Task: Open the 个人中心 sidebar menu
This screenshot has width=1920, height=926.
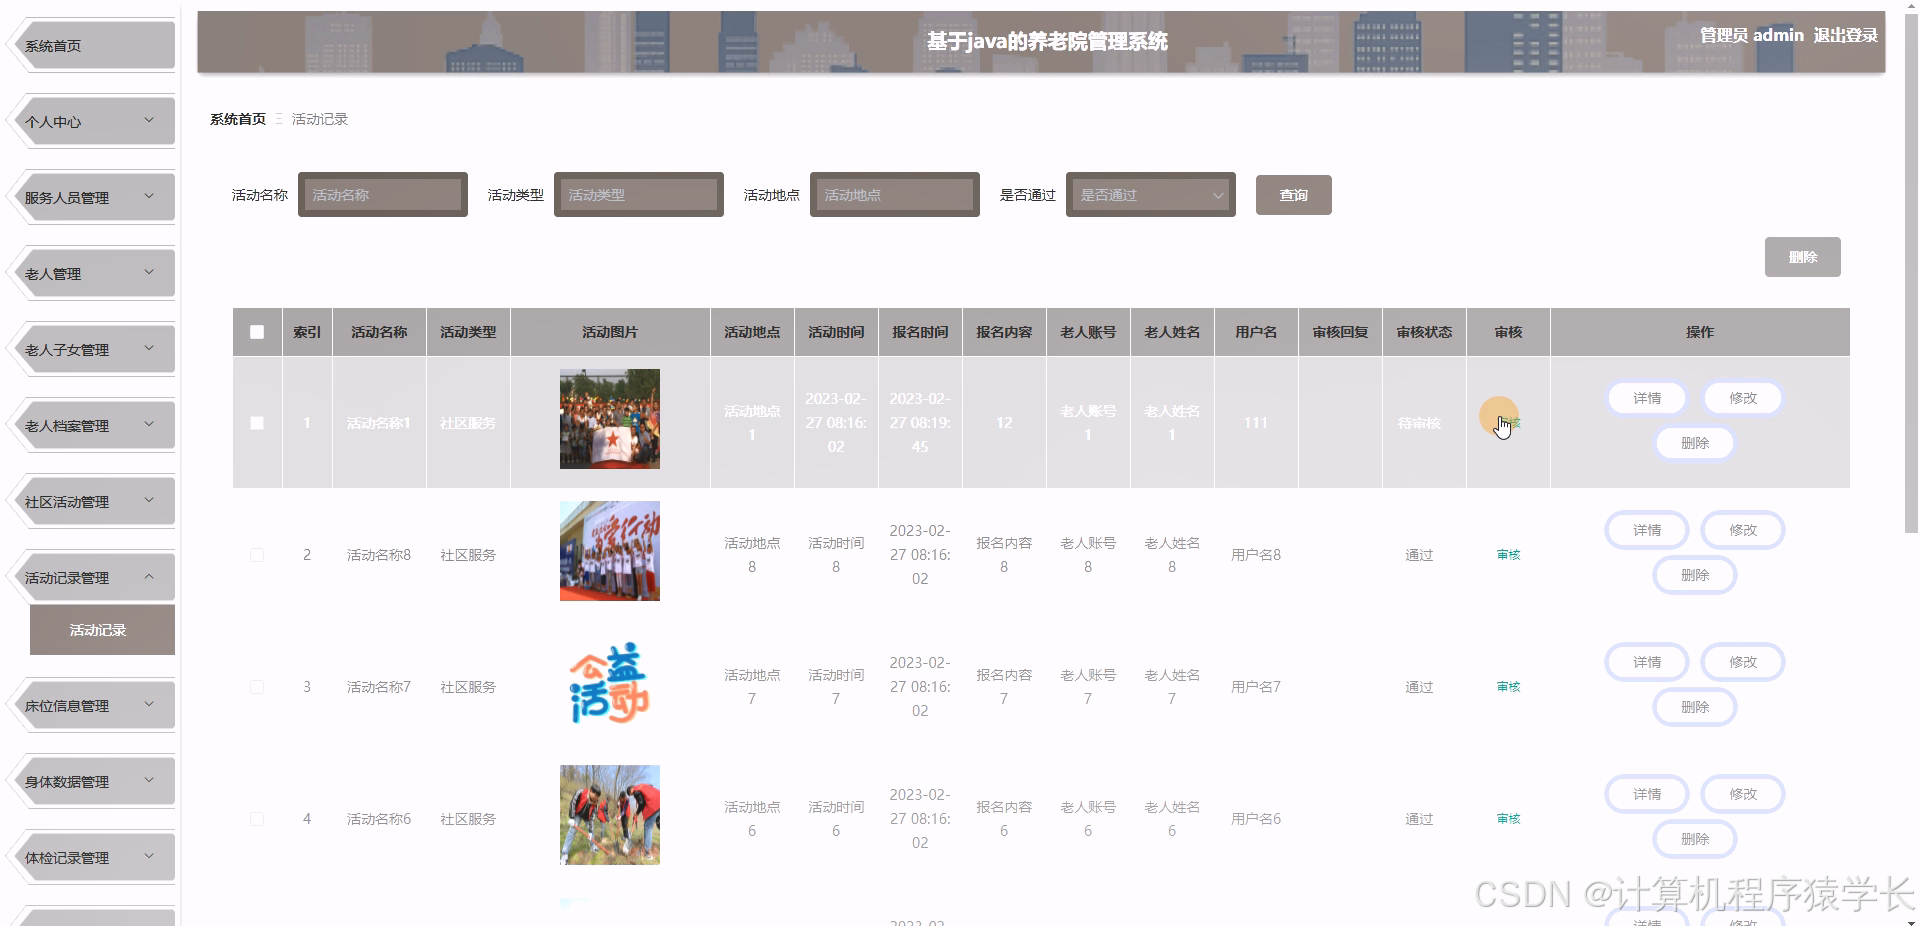Action: 90,121
